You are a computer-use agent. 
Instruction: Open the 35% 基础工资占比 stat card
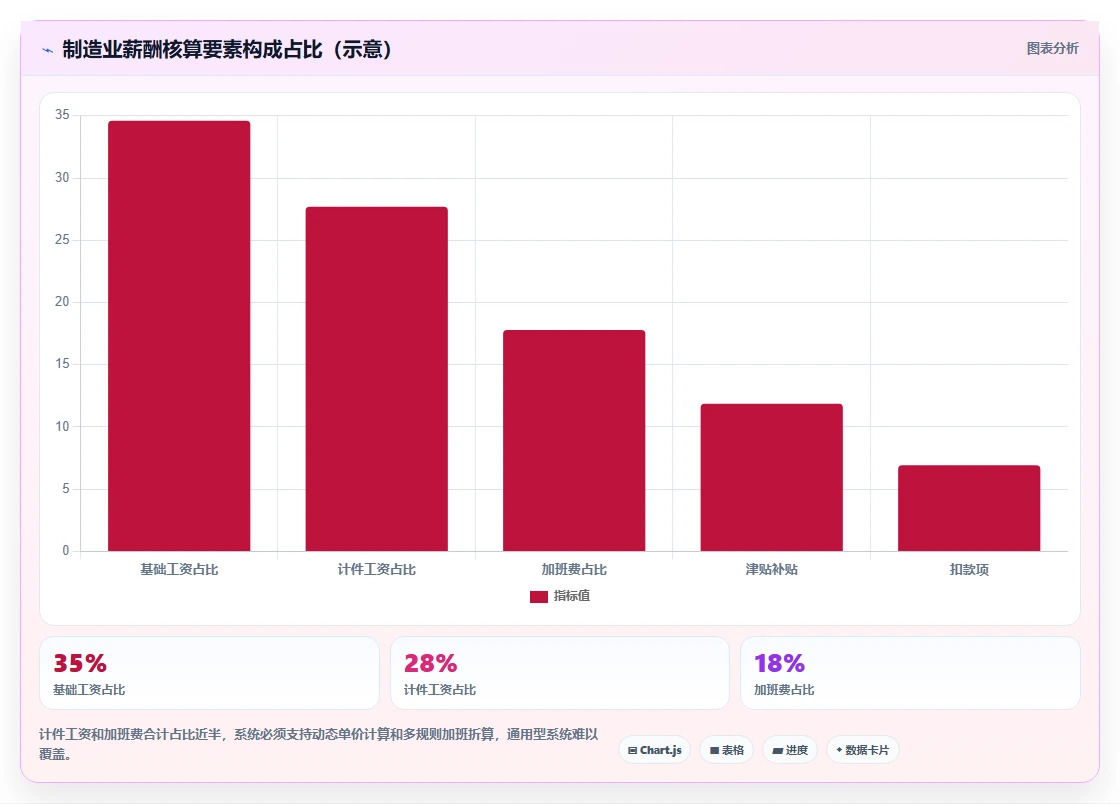tap(209, 673)
